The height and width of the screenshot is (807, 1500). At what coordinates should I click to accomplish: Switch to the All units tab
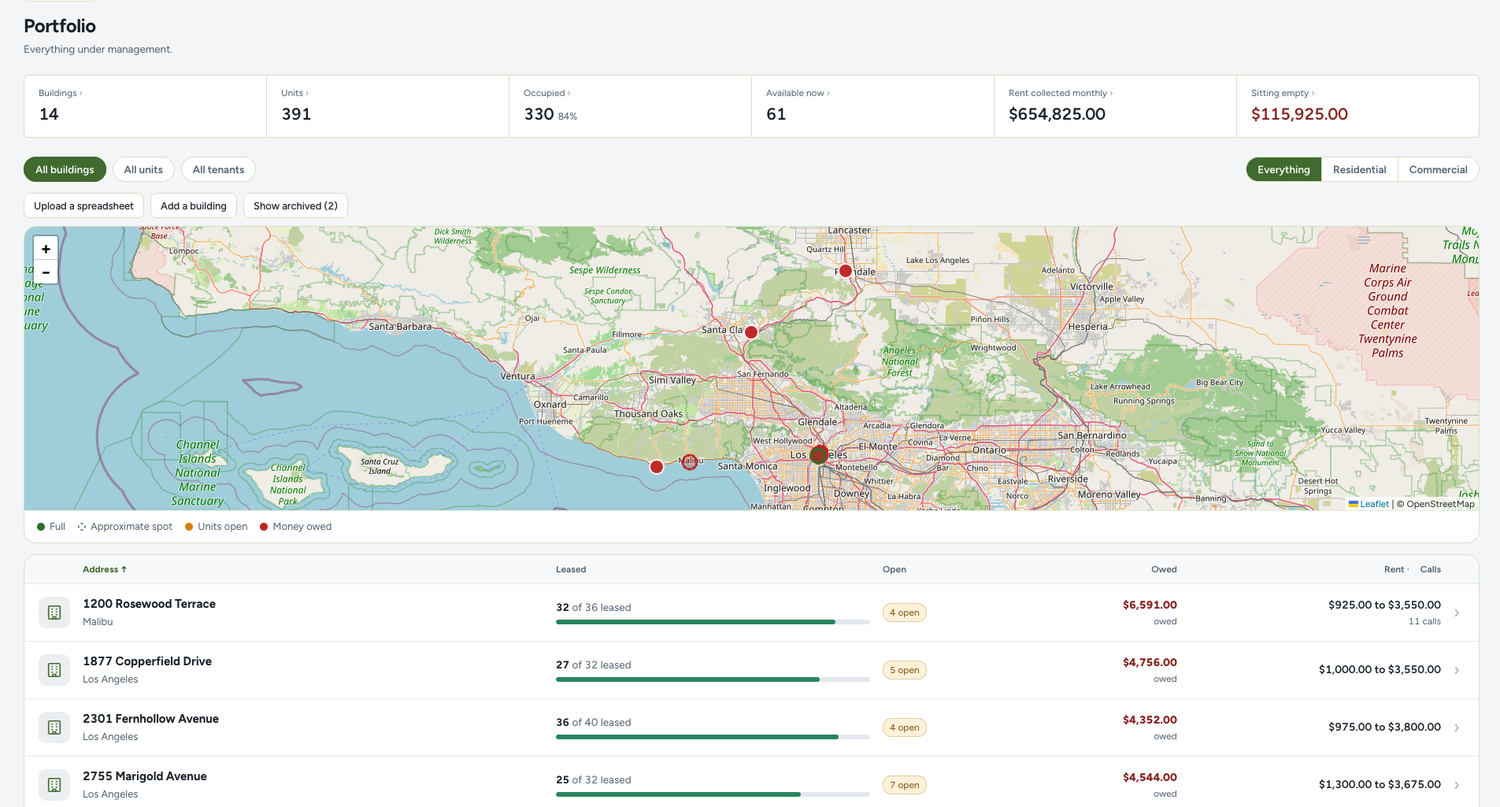pyautogui.click(x=143, y=170)
